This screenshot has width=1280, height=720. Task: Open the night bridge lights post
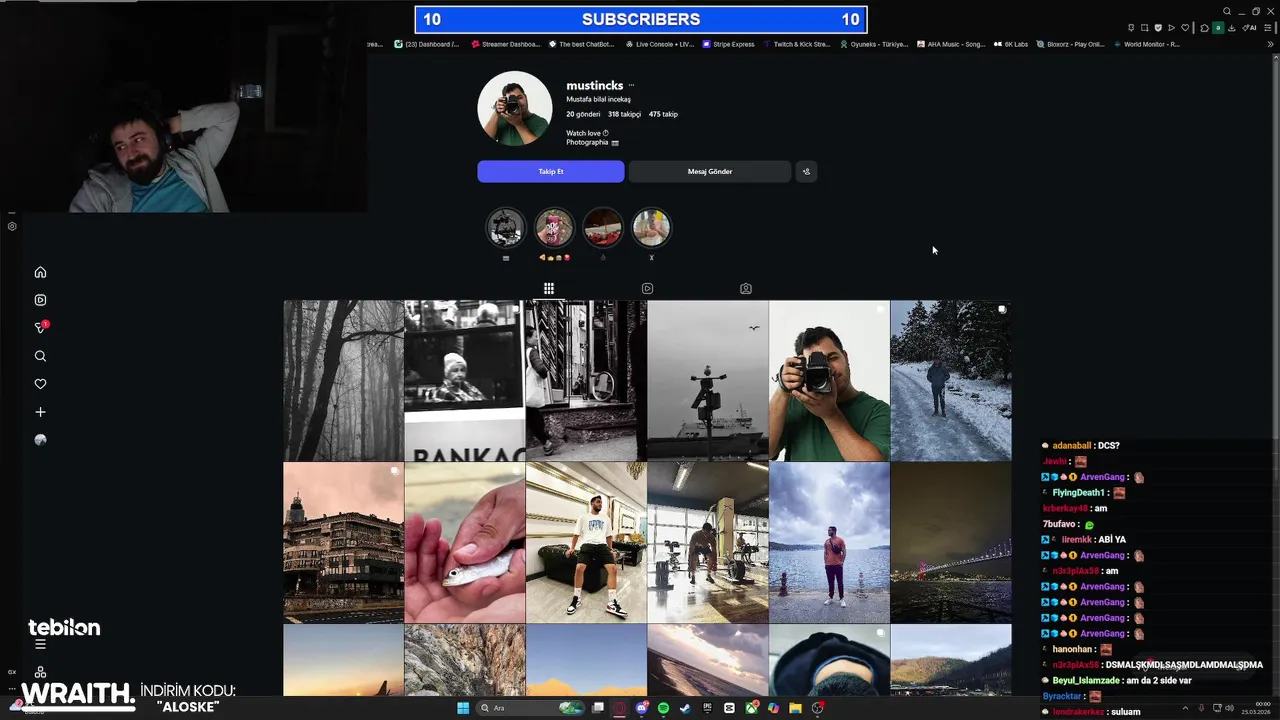click(x=951, y=542)
